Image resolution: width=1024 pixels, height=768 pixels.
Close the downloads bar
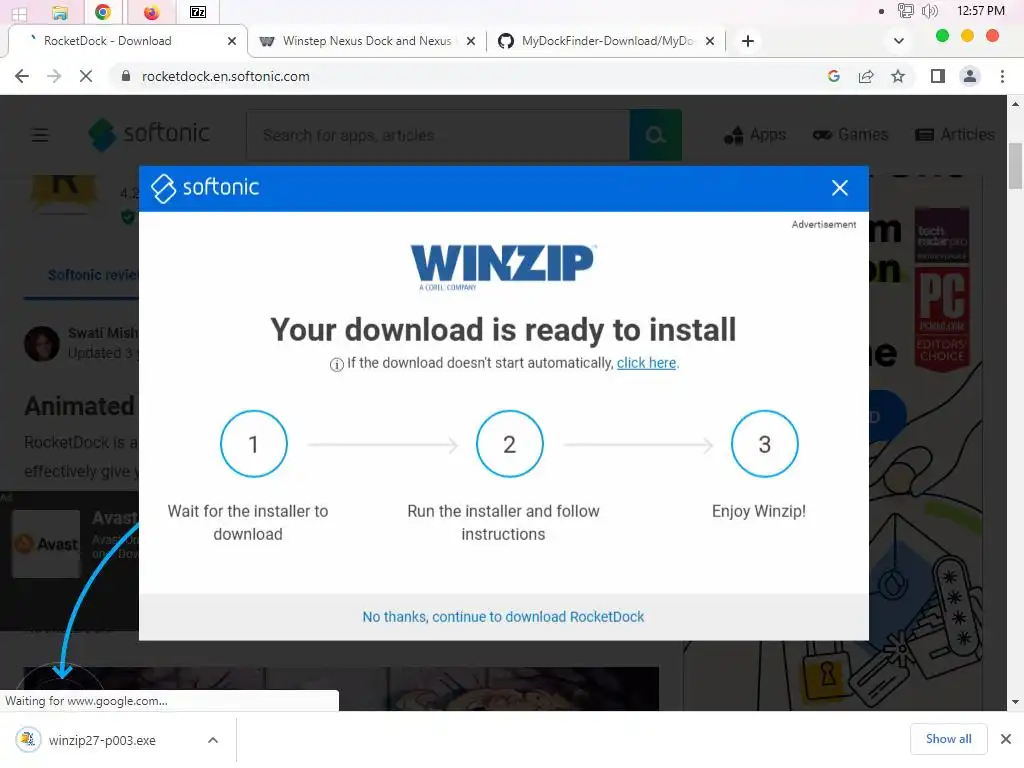[1006, 739]
